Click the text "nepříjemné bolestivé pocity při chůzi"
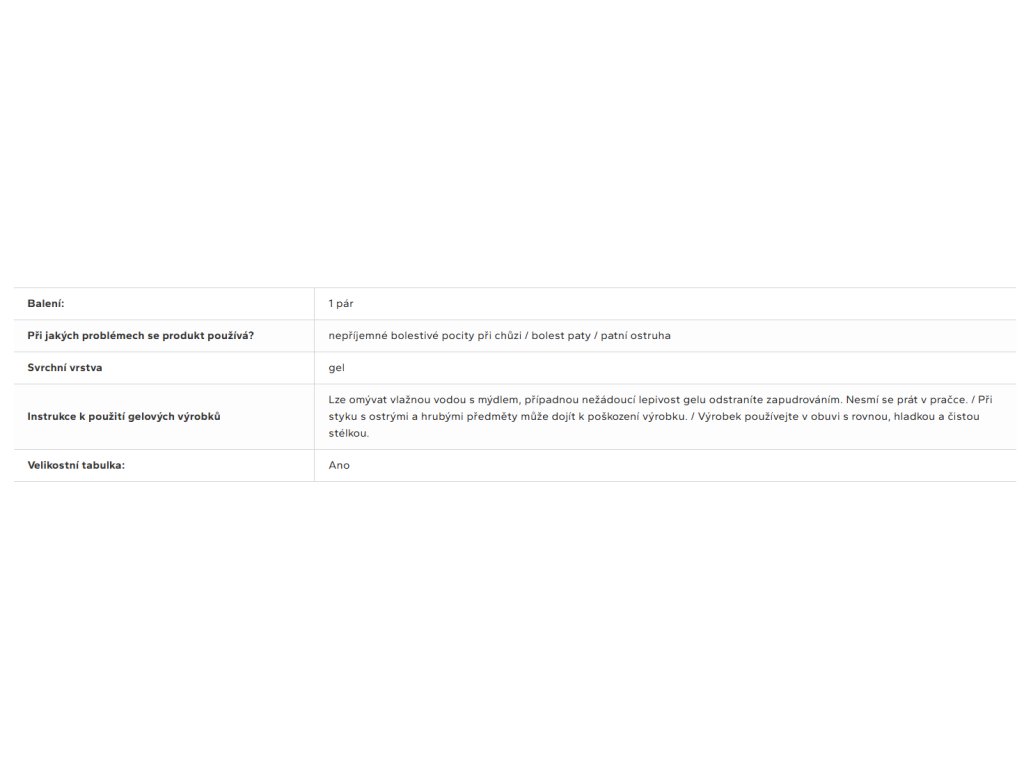The height and width of the screenshot is (768, 1024). [x=424, y=335]
